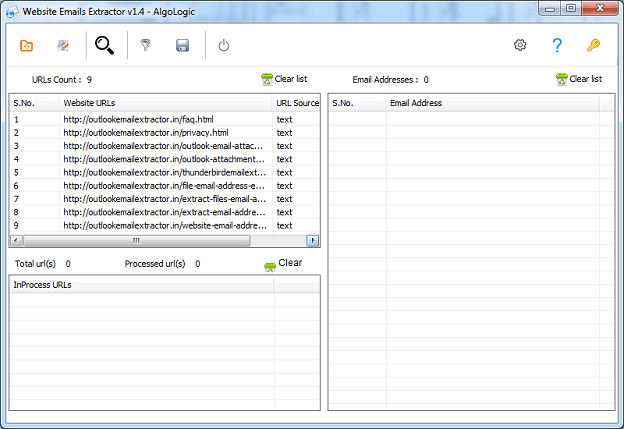Sort by the Website URLs column header
624x429 pixels.
point(165,103)
